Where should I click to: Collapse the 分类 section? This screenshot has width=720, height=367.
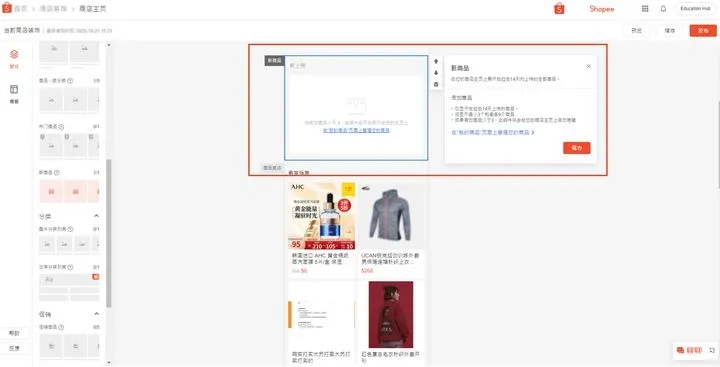pos(96,216)
